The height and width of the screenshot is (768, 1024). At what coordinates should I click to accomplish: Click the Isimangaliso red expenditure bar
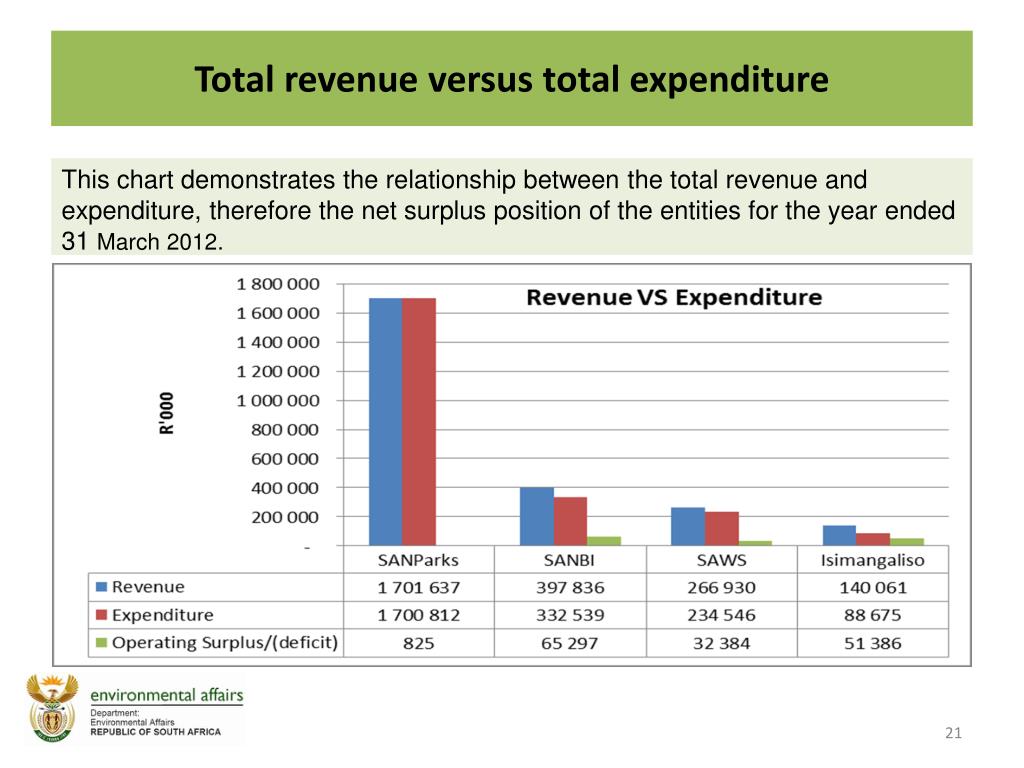click(873, 539)
